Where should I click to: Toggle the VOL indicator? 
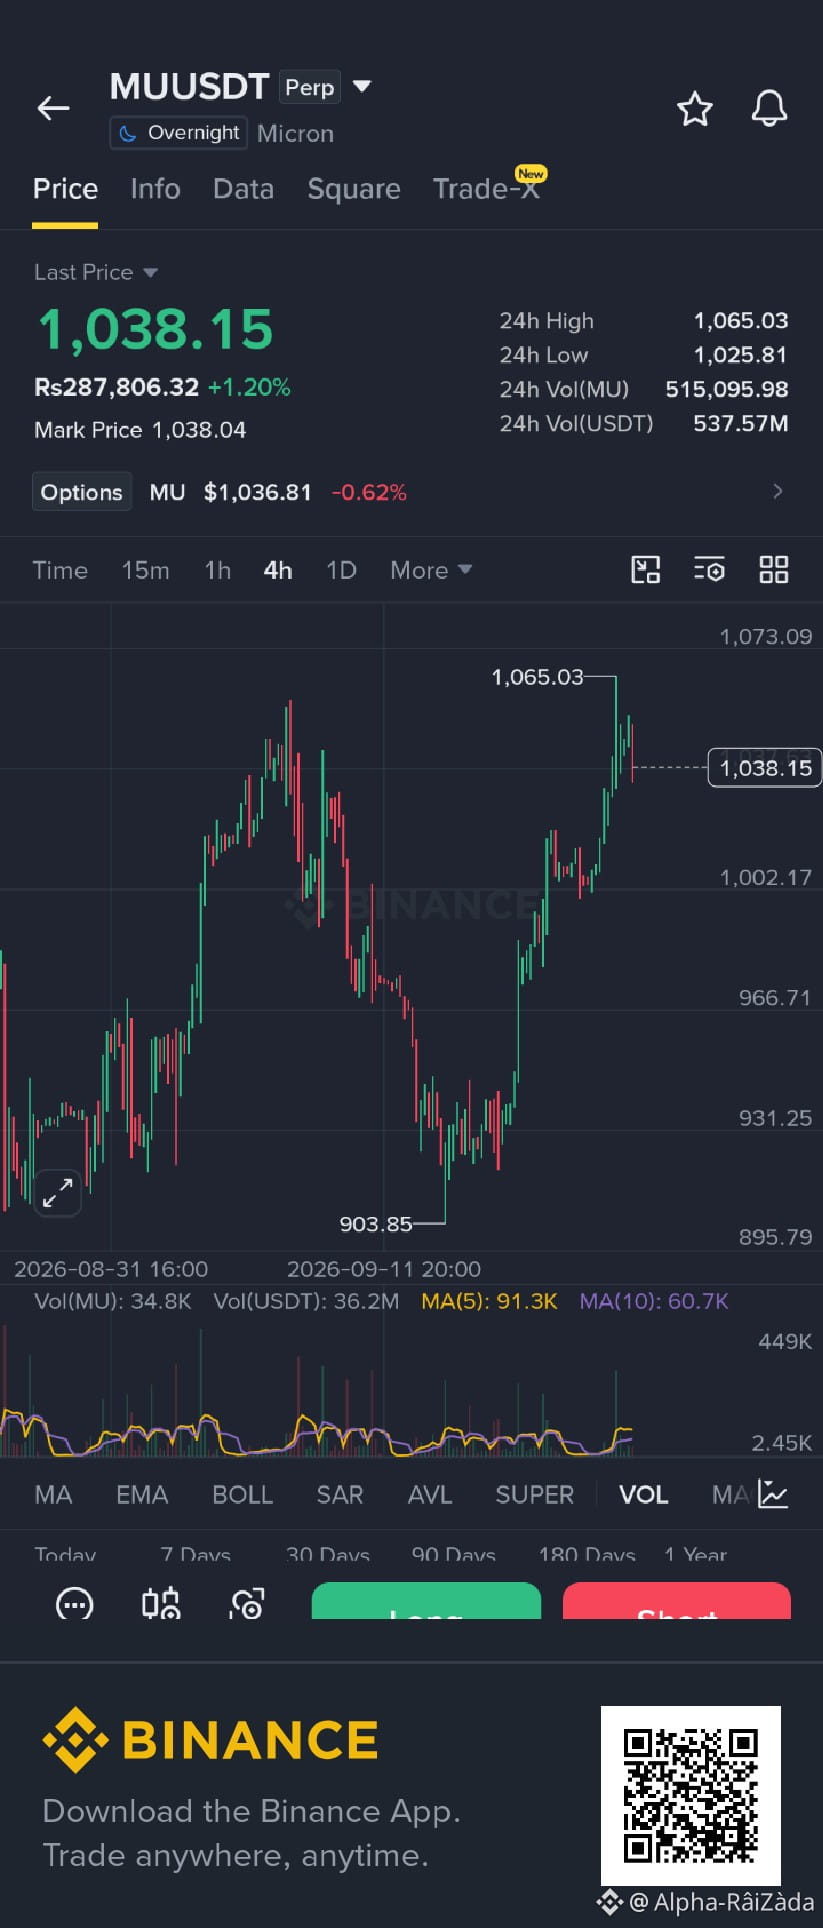point(643,1495)
